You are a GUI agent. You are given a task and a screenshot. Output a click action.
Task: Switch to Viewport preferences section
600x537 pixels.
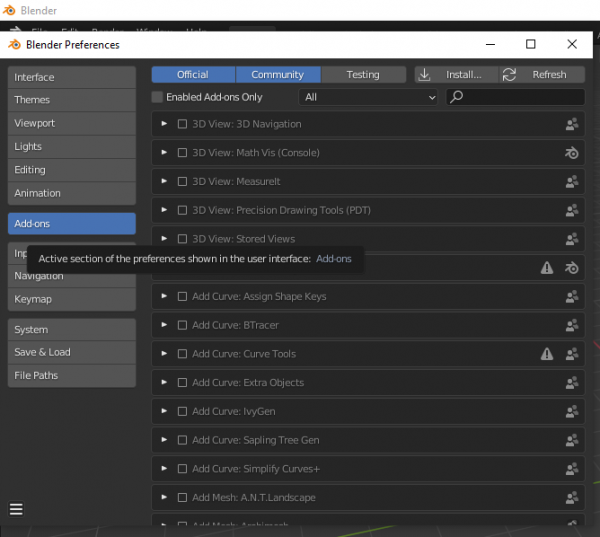(72, 123)
